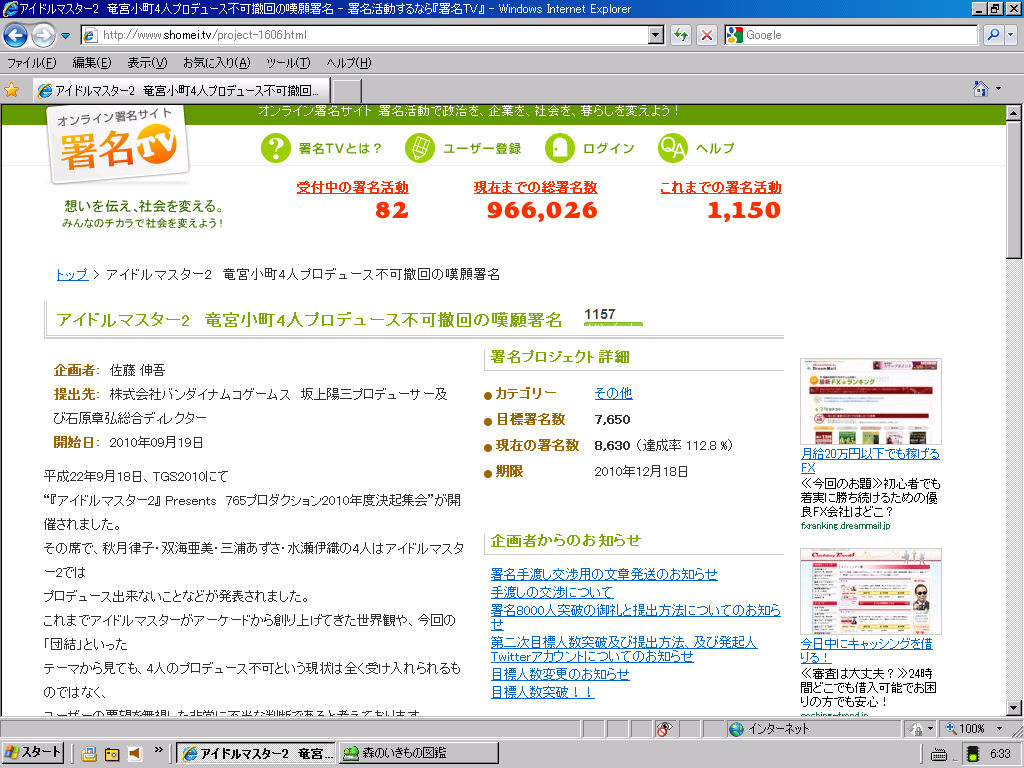Open the 月給20万円以下でも稼げるFX ad link
Viewport: 1024px width, 768px height.
[870, 460]
